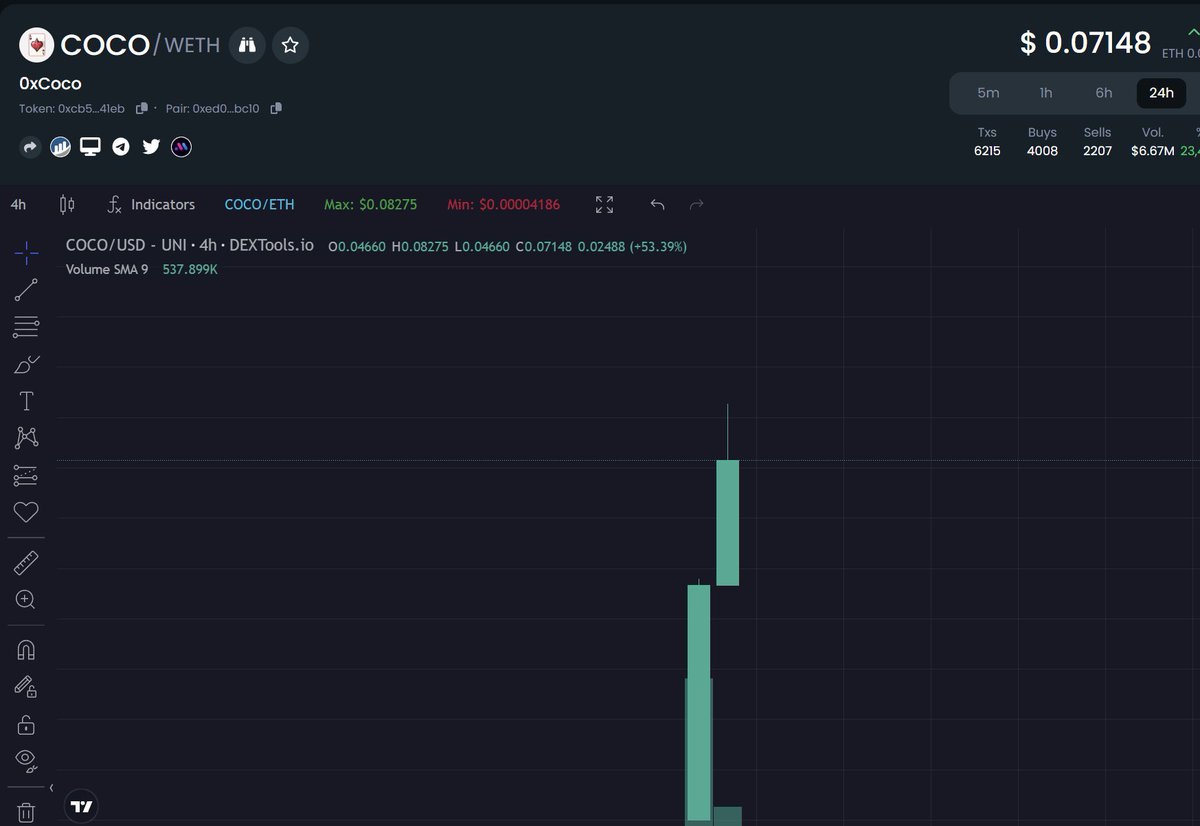Switch stats to the 1h tab
The image size is (1200, 826).
pyautogui.click(x=1046, y=93)
